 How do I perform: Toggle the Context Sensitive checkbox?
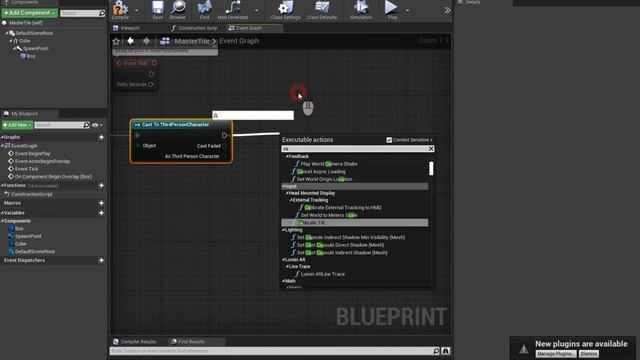[x=389, y=140]
